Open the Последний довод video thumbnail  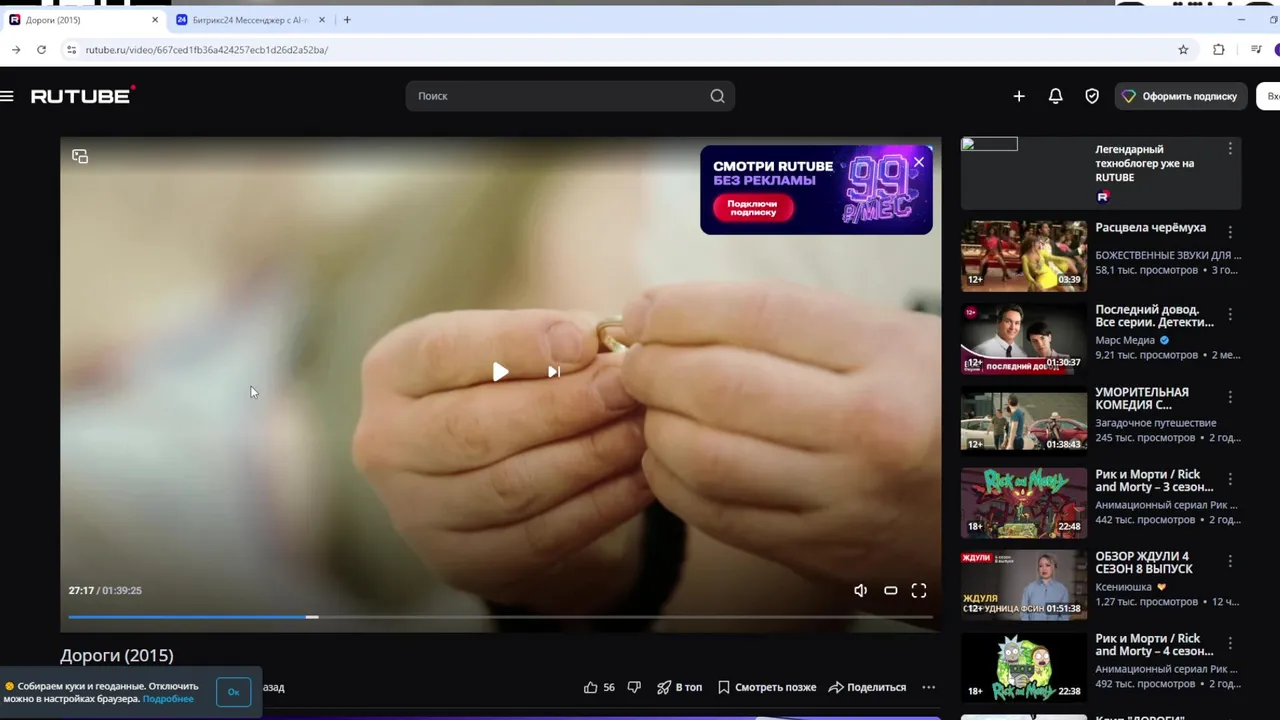point(1024,339)
